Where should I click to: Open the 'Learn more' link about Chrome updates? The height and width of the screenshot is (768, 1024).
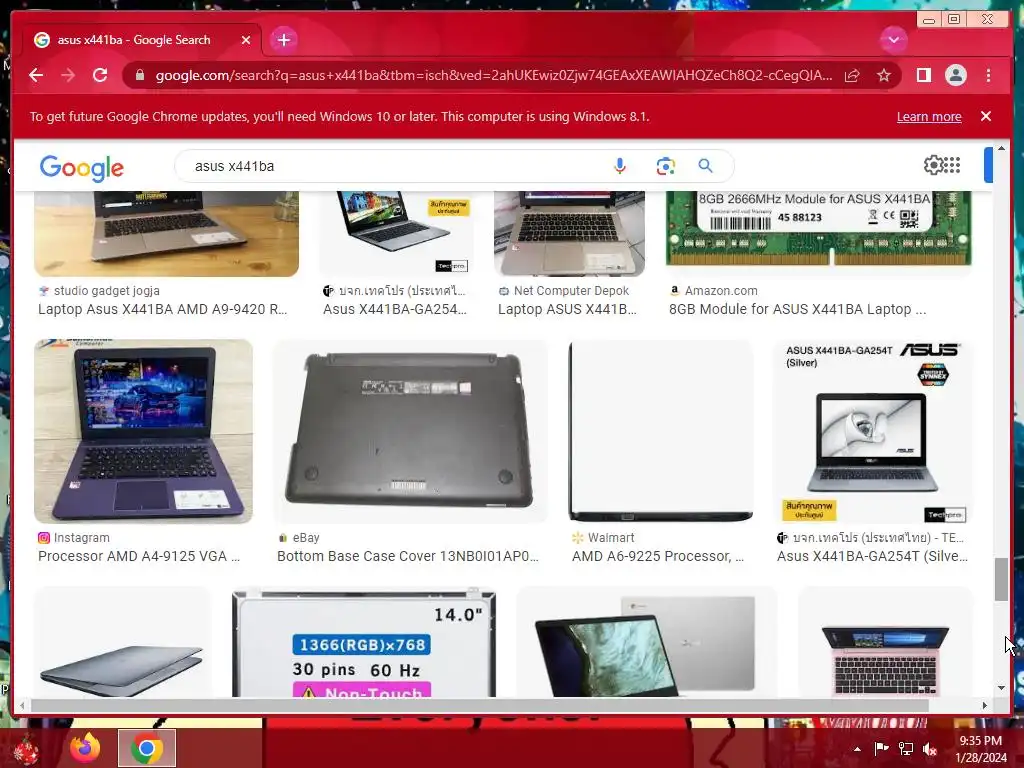[929, 116]
